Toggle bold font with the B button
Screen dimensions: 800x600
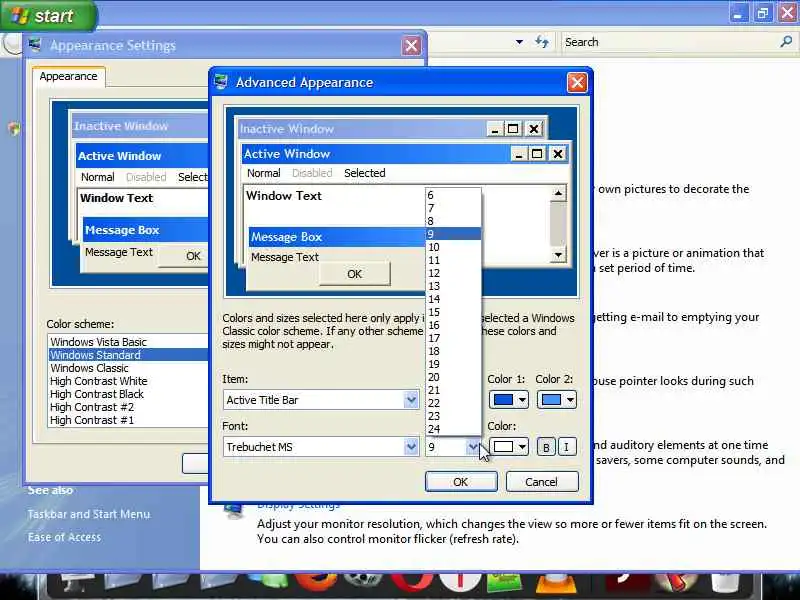click(546, 447)
